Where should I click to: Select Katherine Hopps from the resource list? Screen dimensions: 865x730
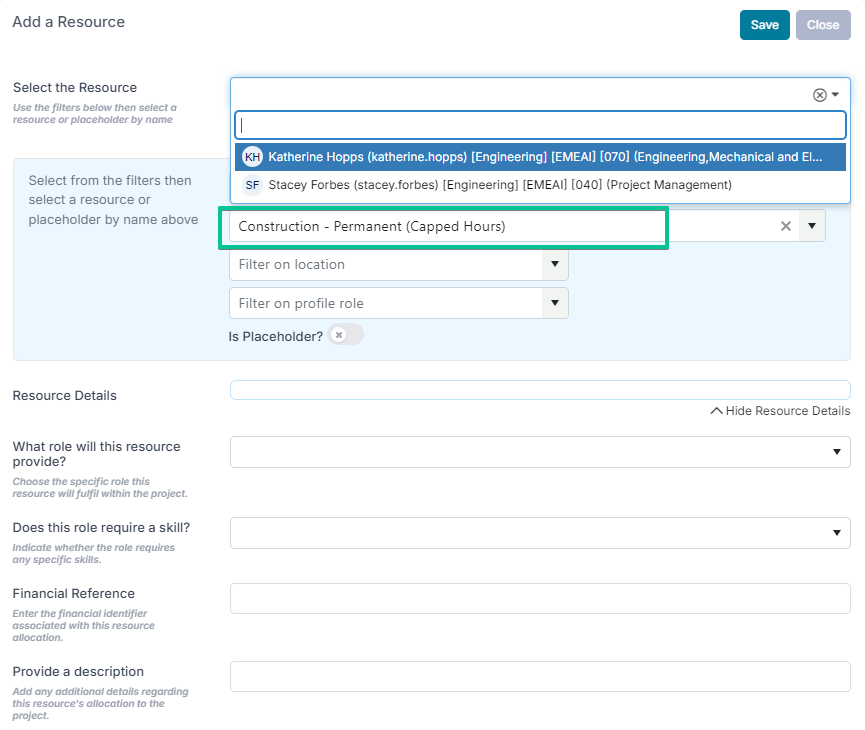pos(540,157)
